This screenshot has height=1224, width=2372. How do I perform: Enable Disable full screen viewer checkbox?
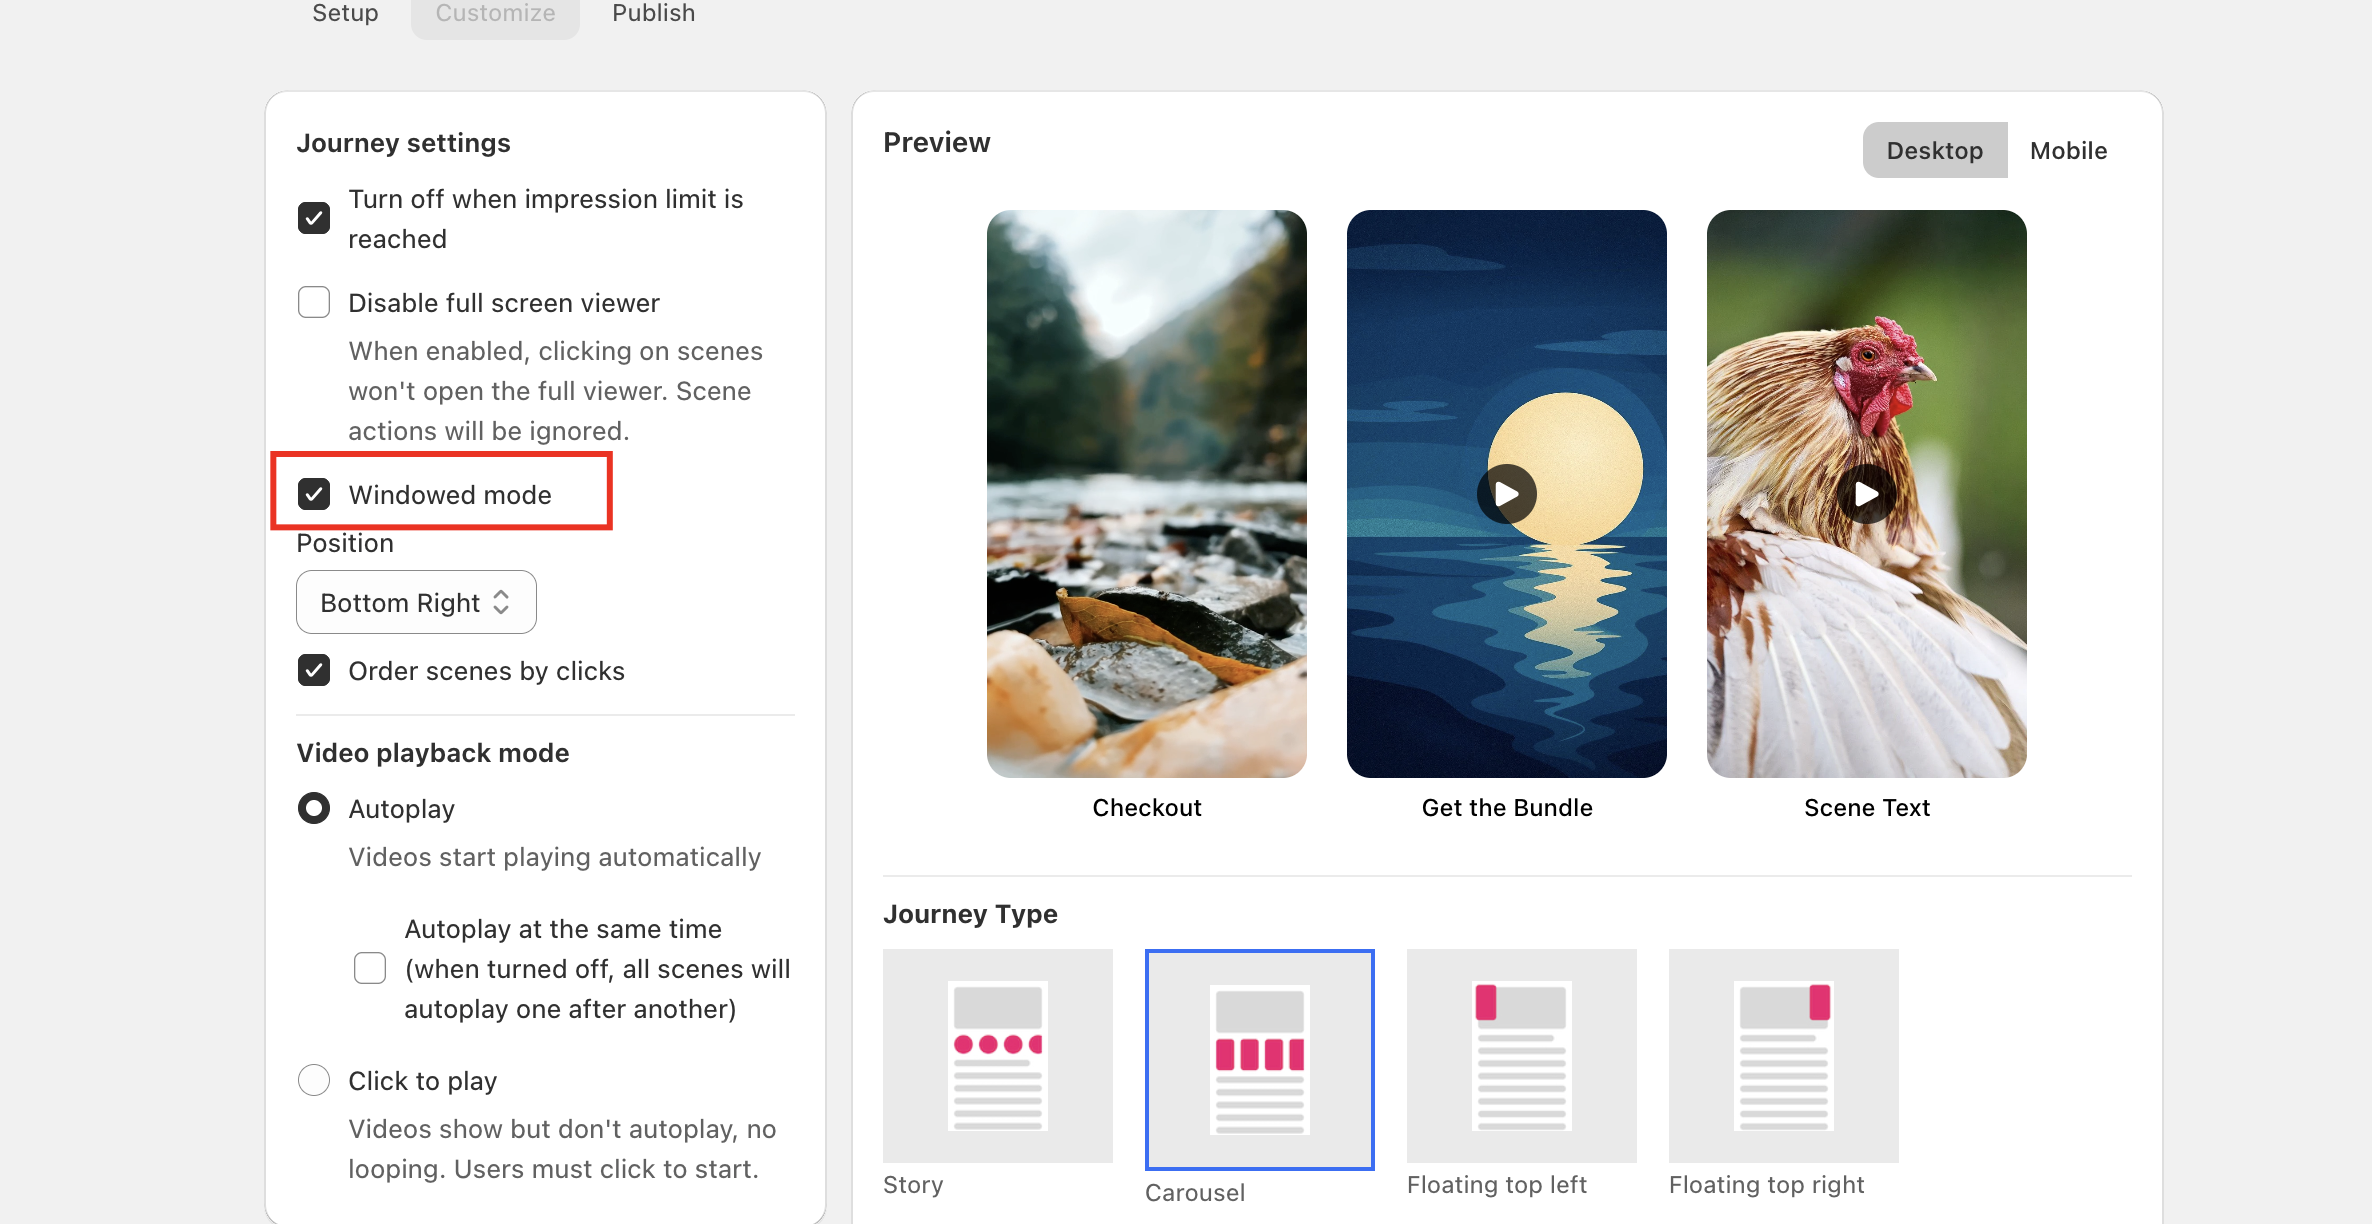click(x=314, y=302)
